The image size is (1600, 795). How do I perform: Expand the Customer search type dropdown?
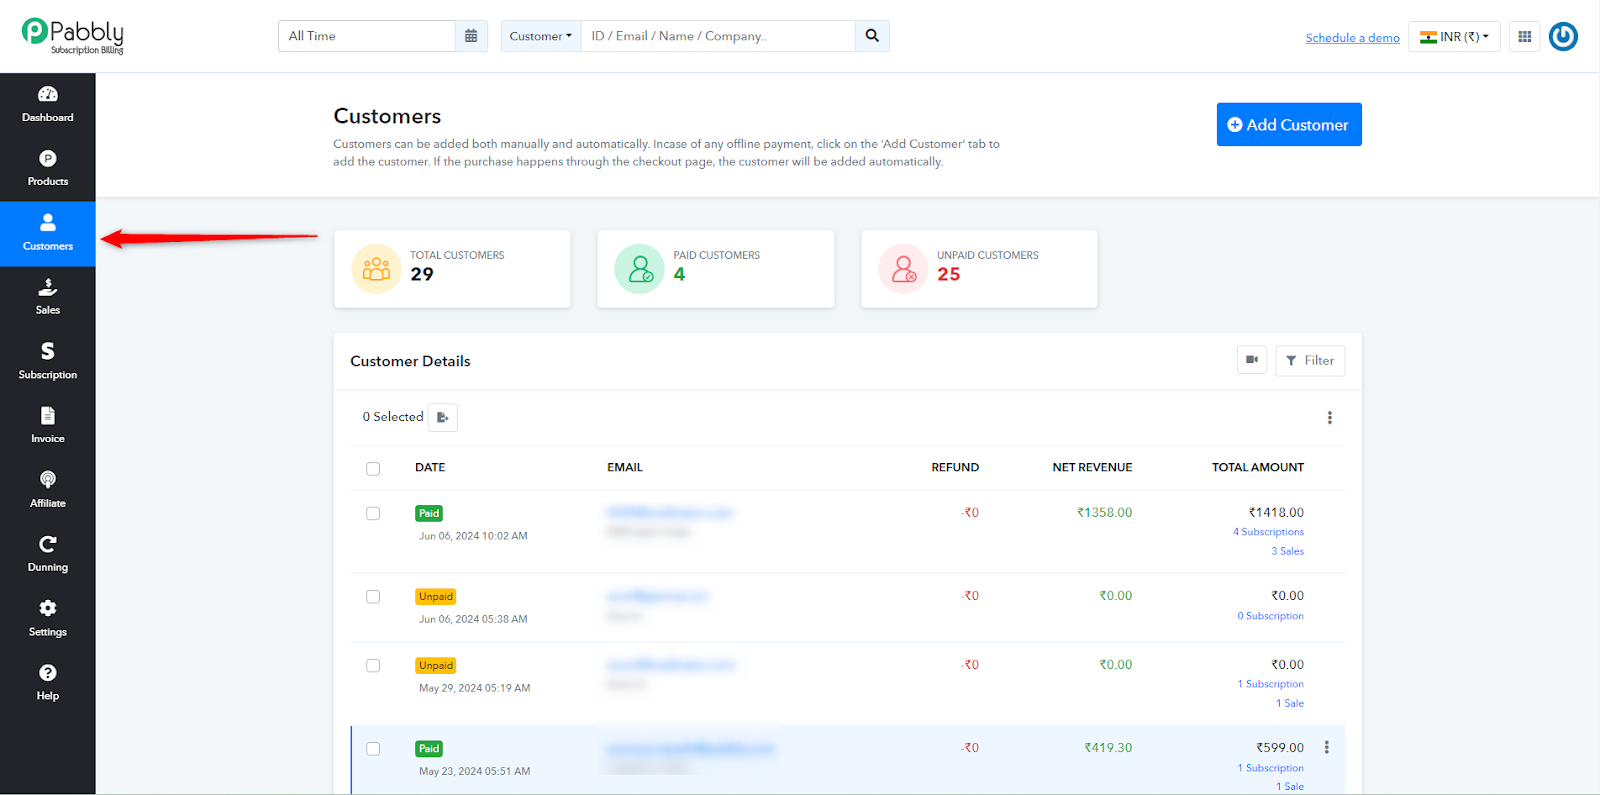coord(541,36)
